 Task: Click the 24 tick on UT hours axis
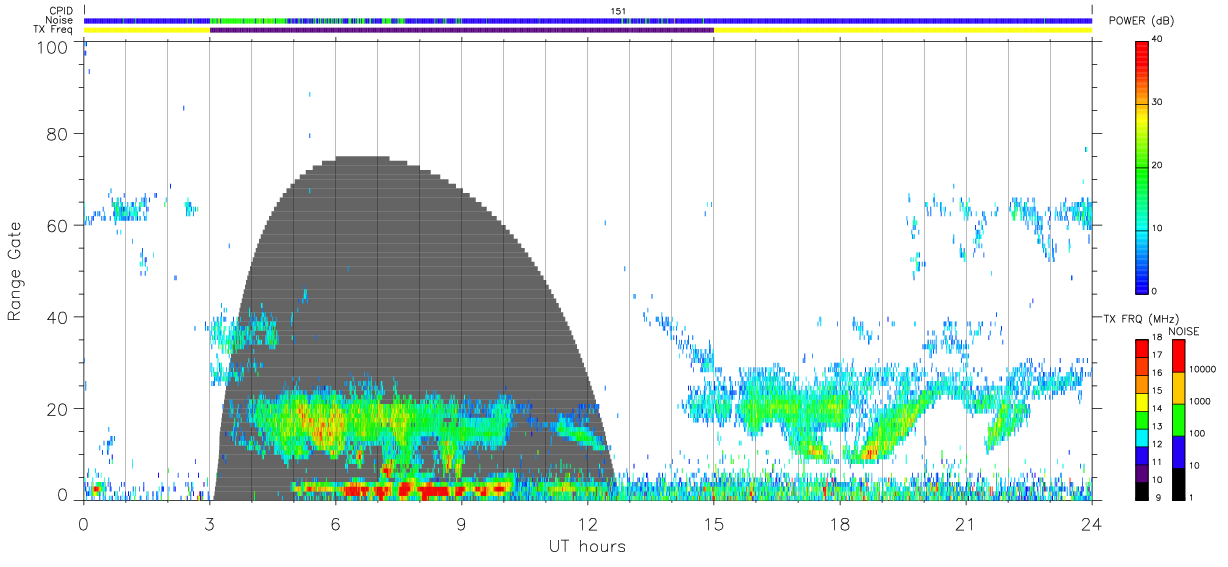1091,524
